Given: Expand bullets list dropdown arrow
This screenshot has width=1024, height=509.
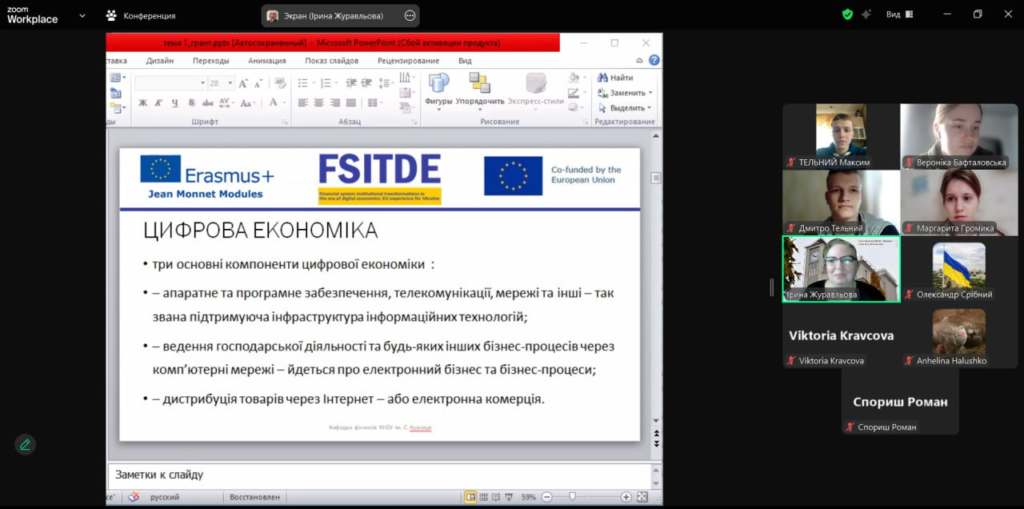Looking at the screenshot, I should click(312, 83).
